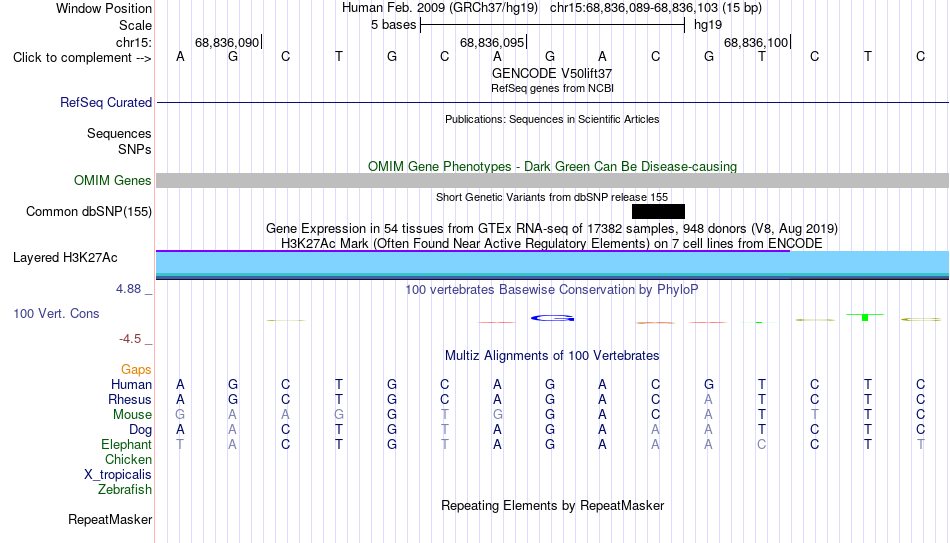
Task: Click the Chicken alignment row label
Action: tap(128, 459)
